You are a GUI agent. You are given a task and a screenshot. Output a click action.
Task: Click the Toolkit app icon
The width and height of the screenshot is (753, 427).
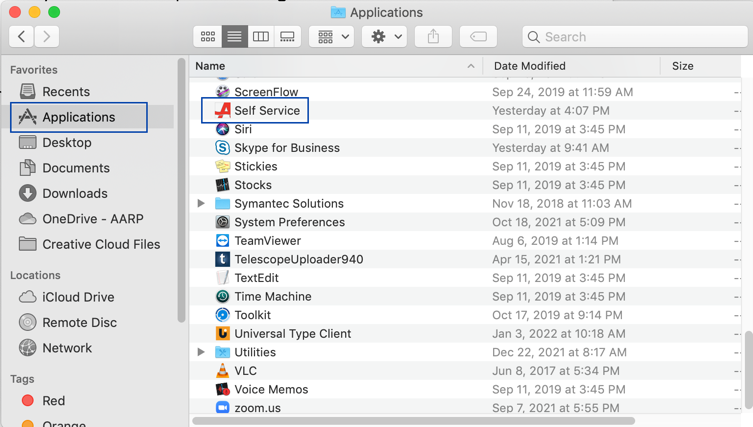pos(222,315)
